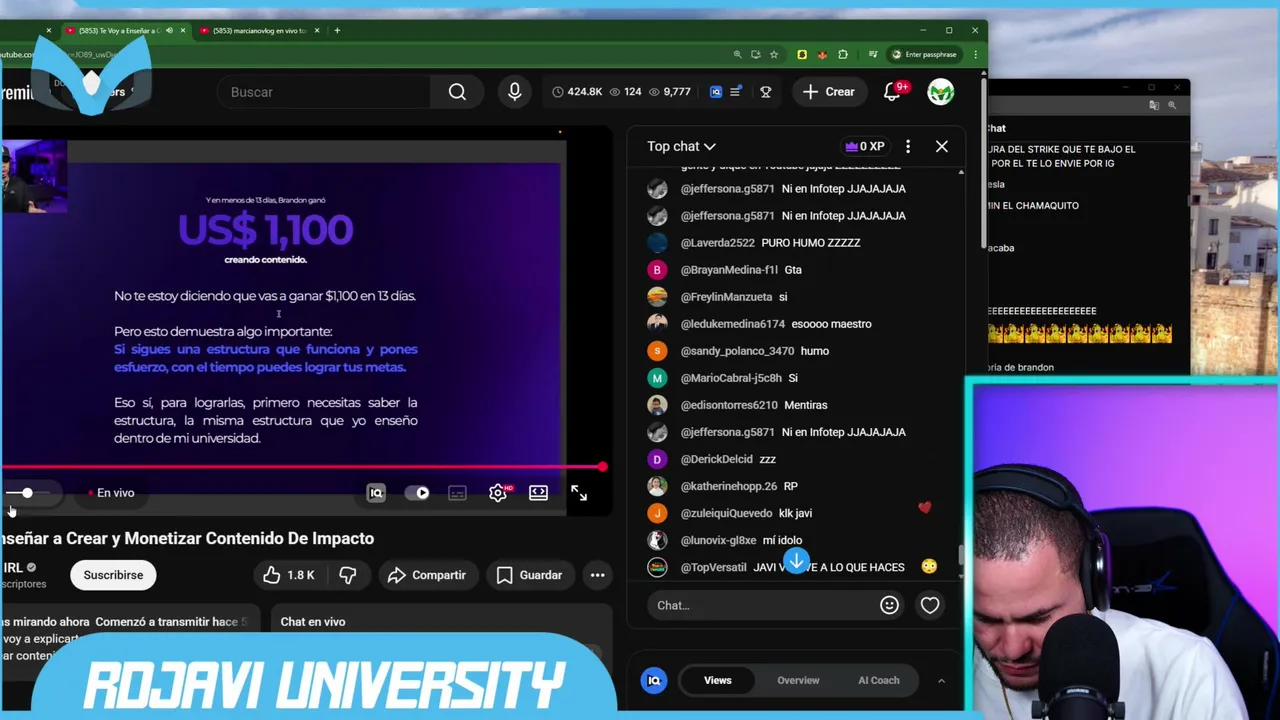
Task: Click the trophy icon in the header
Action: 766,92
